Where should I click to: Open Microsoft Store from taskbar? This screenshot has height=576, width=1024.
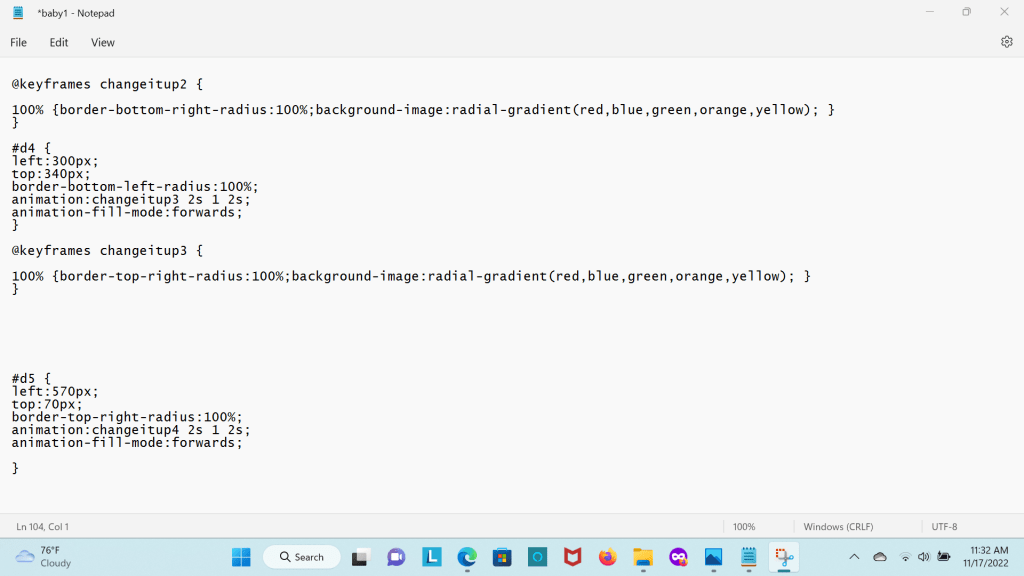coord(502,557)
